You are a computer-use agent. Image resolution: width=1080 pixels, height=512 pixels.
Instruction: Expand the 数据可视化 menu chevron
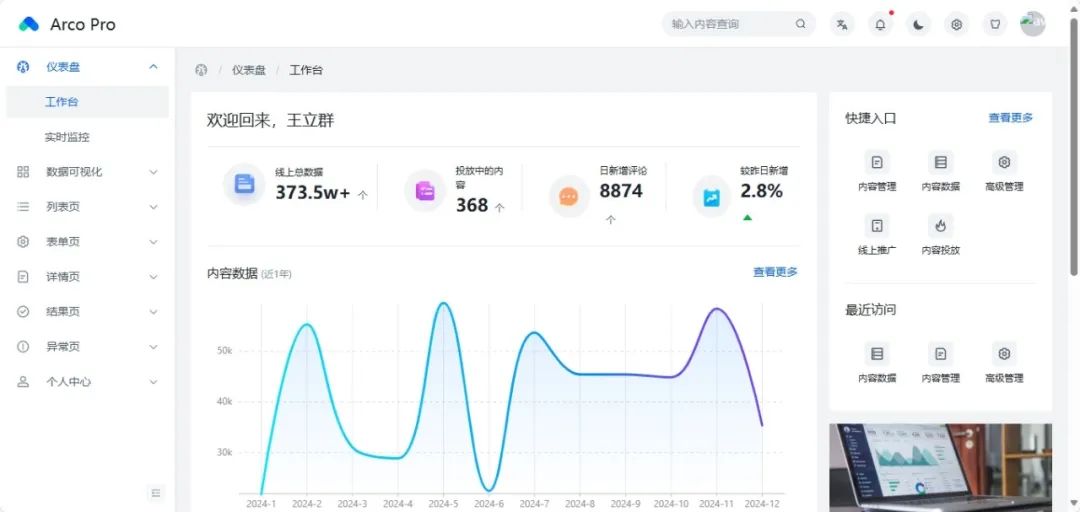click(x=154, y=172)
